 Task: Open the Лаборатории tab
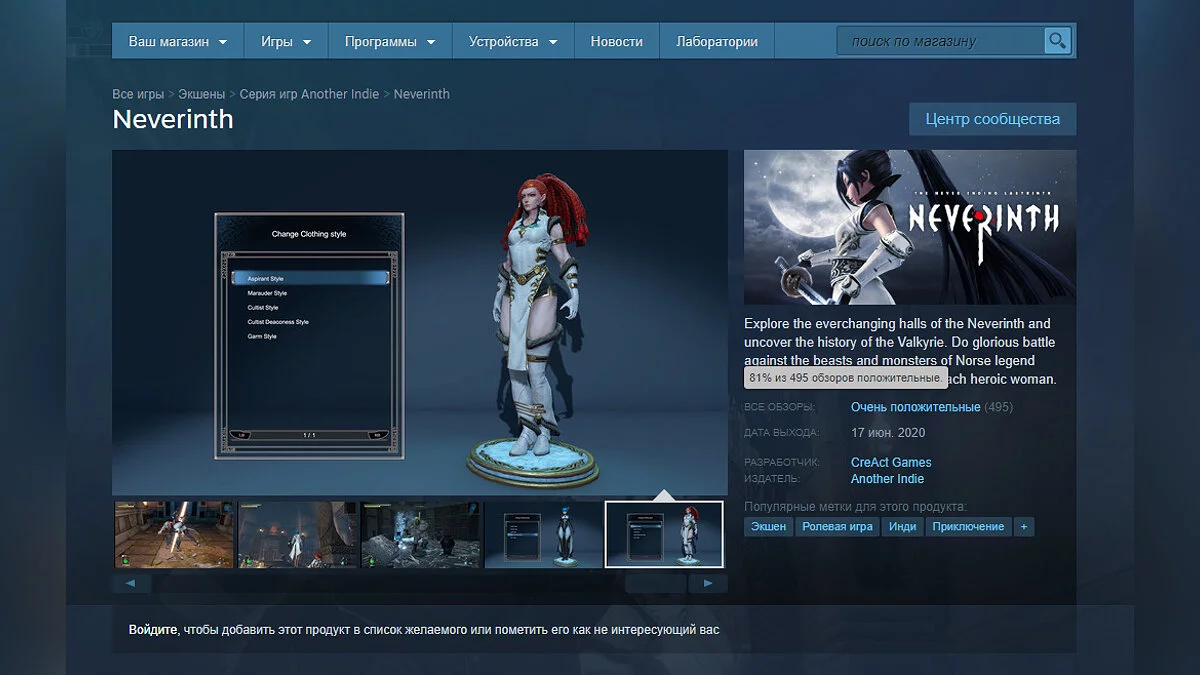pyautogui.click(x=717, y=42)
